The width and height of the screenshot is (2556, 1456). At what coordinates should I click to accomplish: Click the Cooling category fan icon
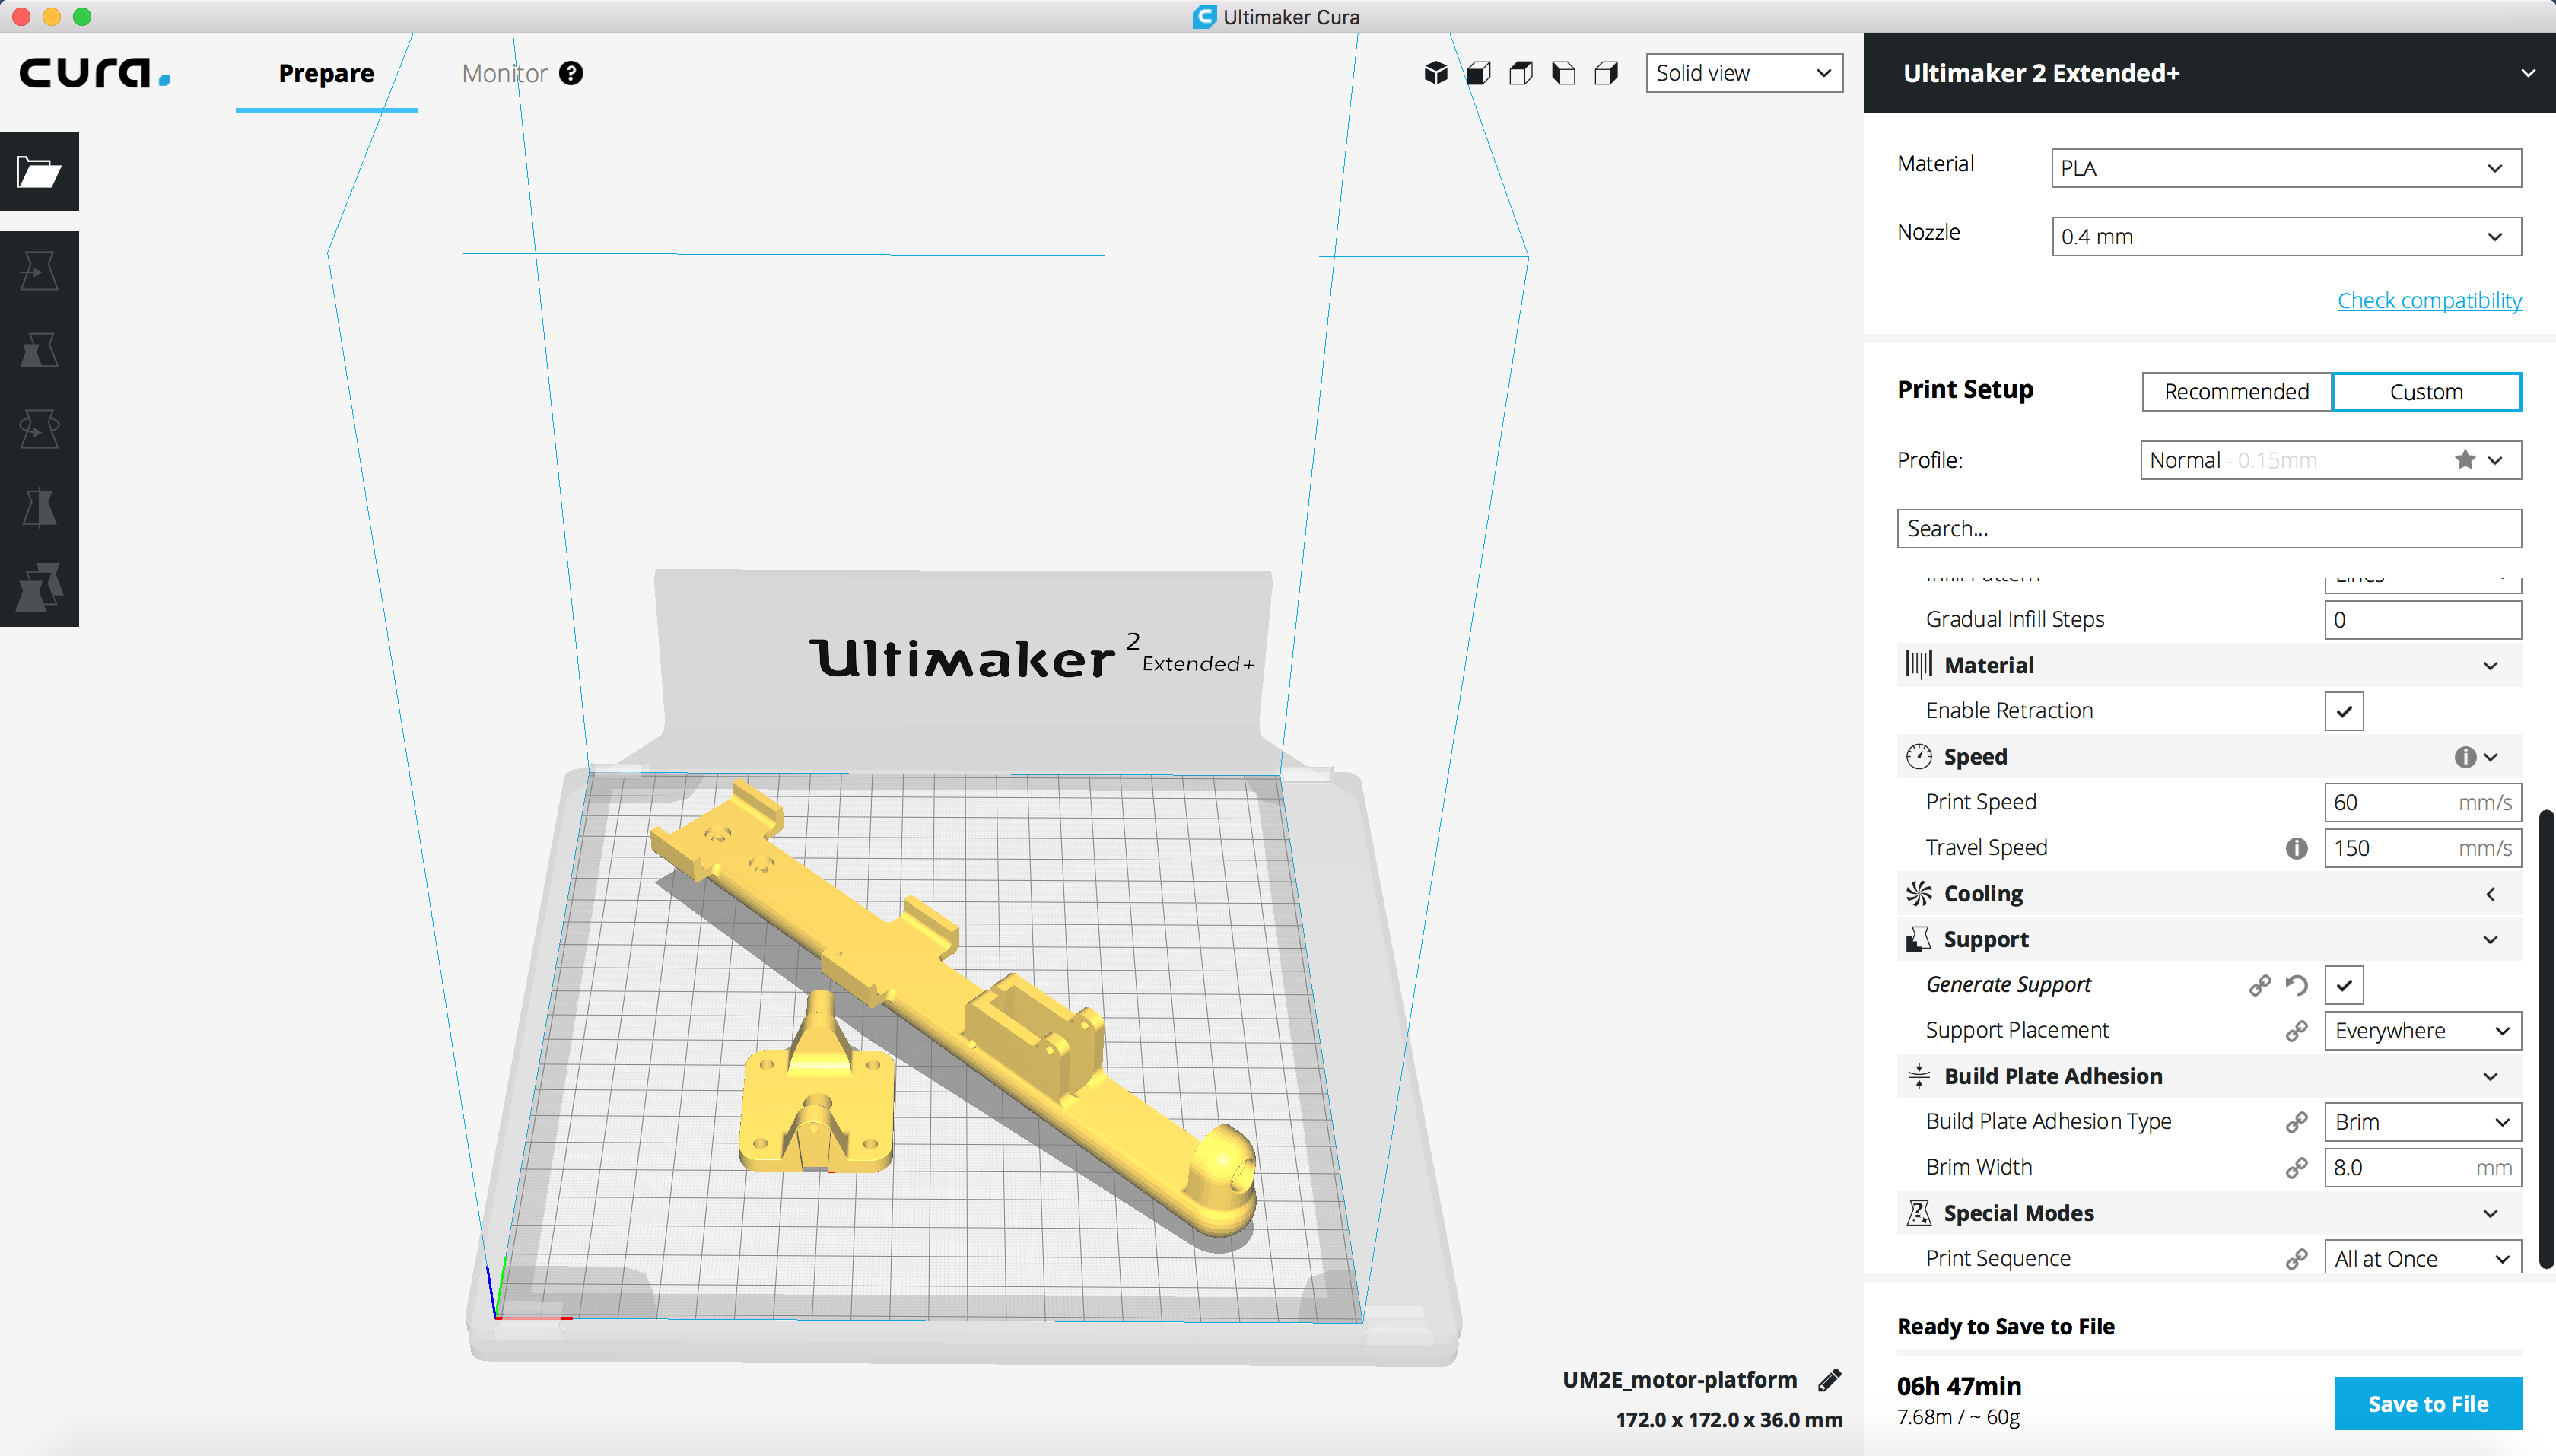click(1918, 893)
